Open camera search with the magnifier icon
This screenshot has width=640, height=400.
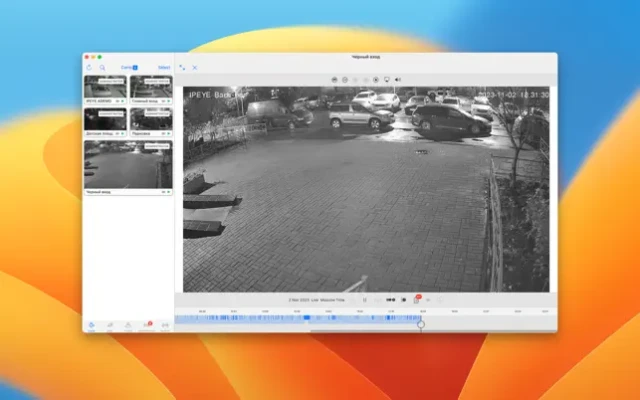(x=102, y=68)
